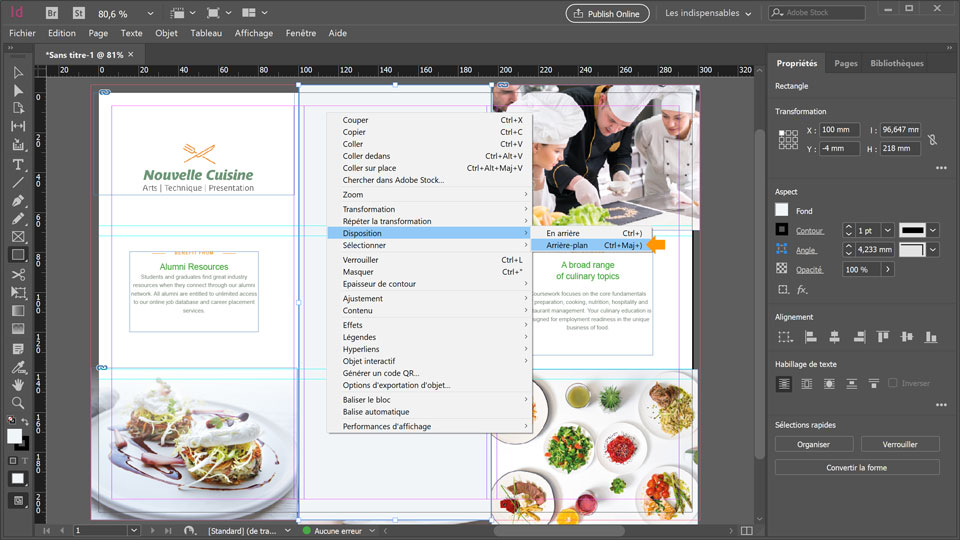Click align left edges icon
The height and width of the screenshot is (540, 960).
coord(811,337)
